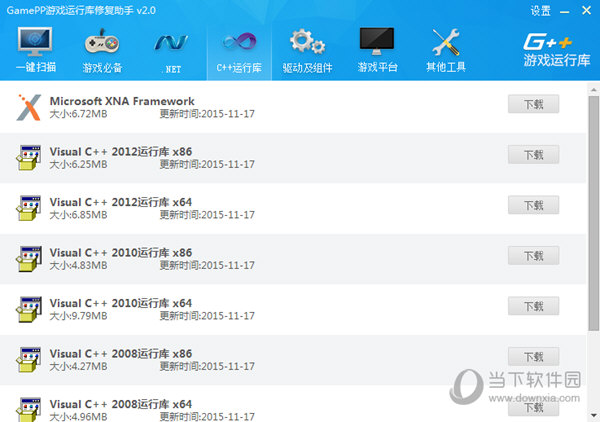Download Visual C++ 2008运行库 x64
This screenshot has height=422, width=600.
pyautogui.click(x=533, y=407)
